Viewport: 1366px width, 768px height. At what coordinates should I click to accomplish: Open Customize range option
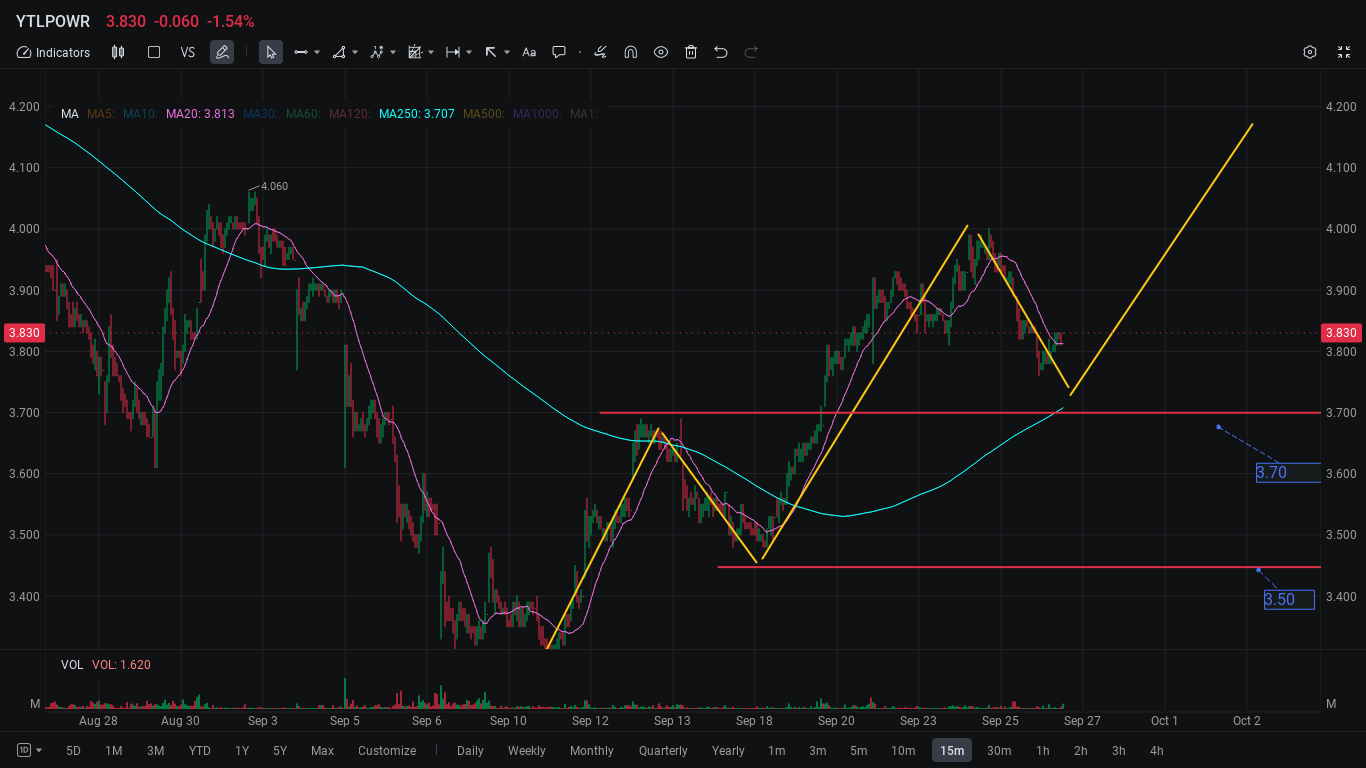[387, 750]
